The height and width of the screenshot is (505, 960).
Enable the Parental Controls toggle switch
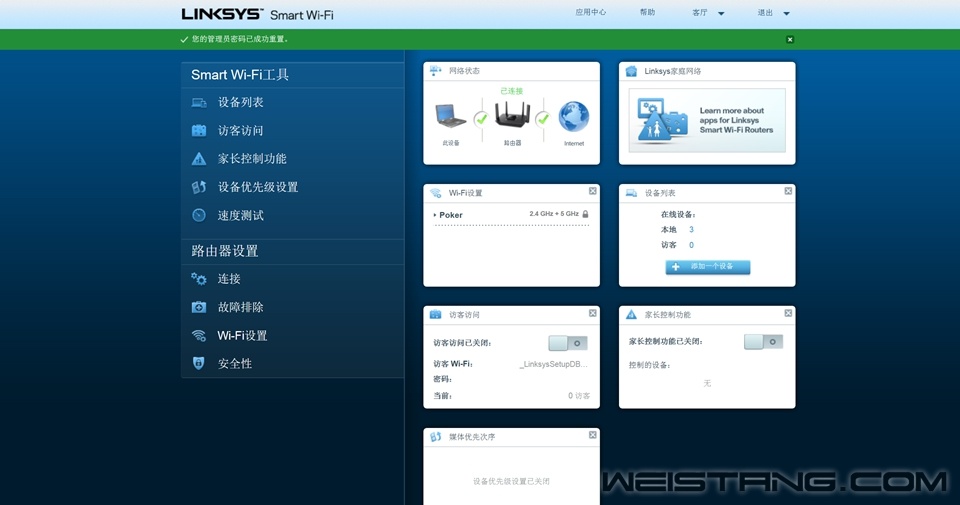point(763,342)
